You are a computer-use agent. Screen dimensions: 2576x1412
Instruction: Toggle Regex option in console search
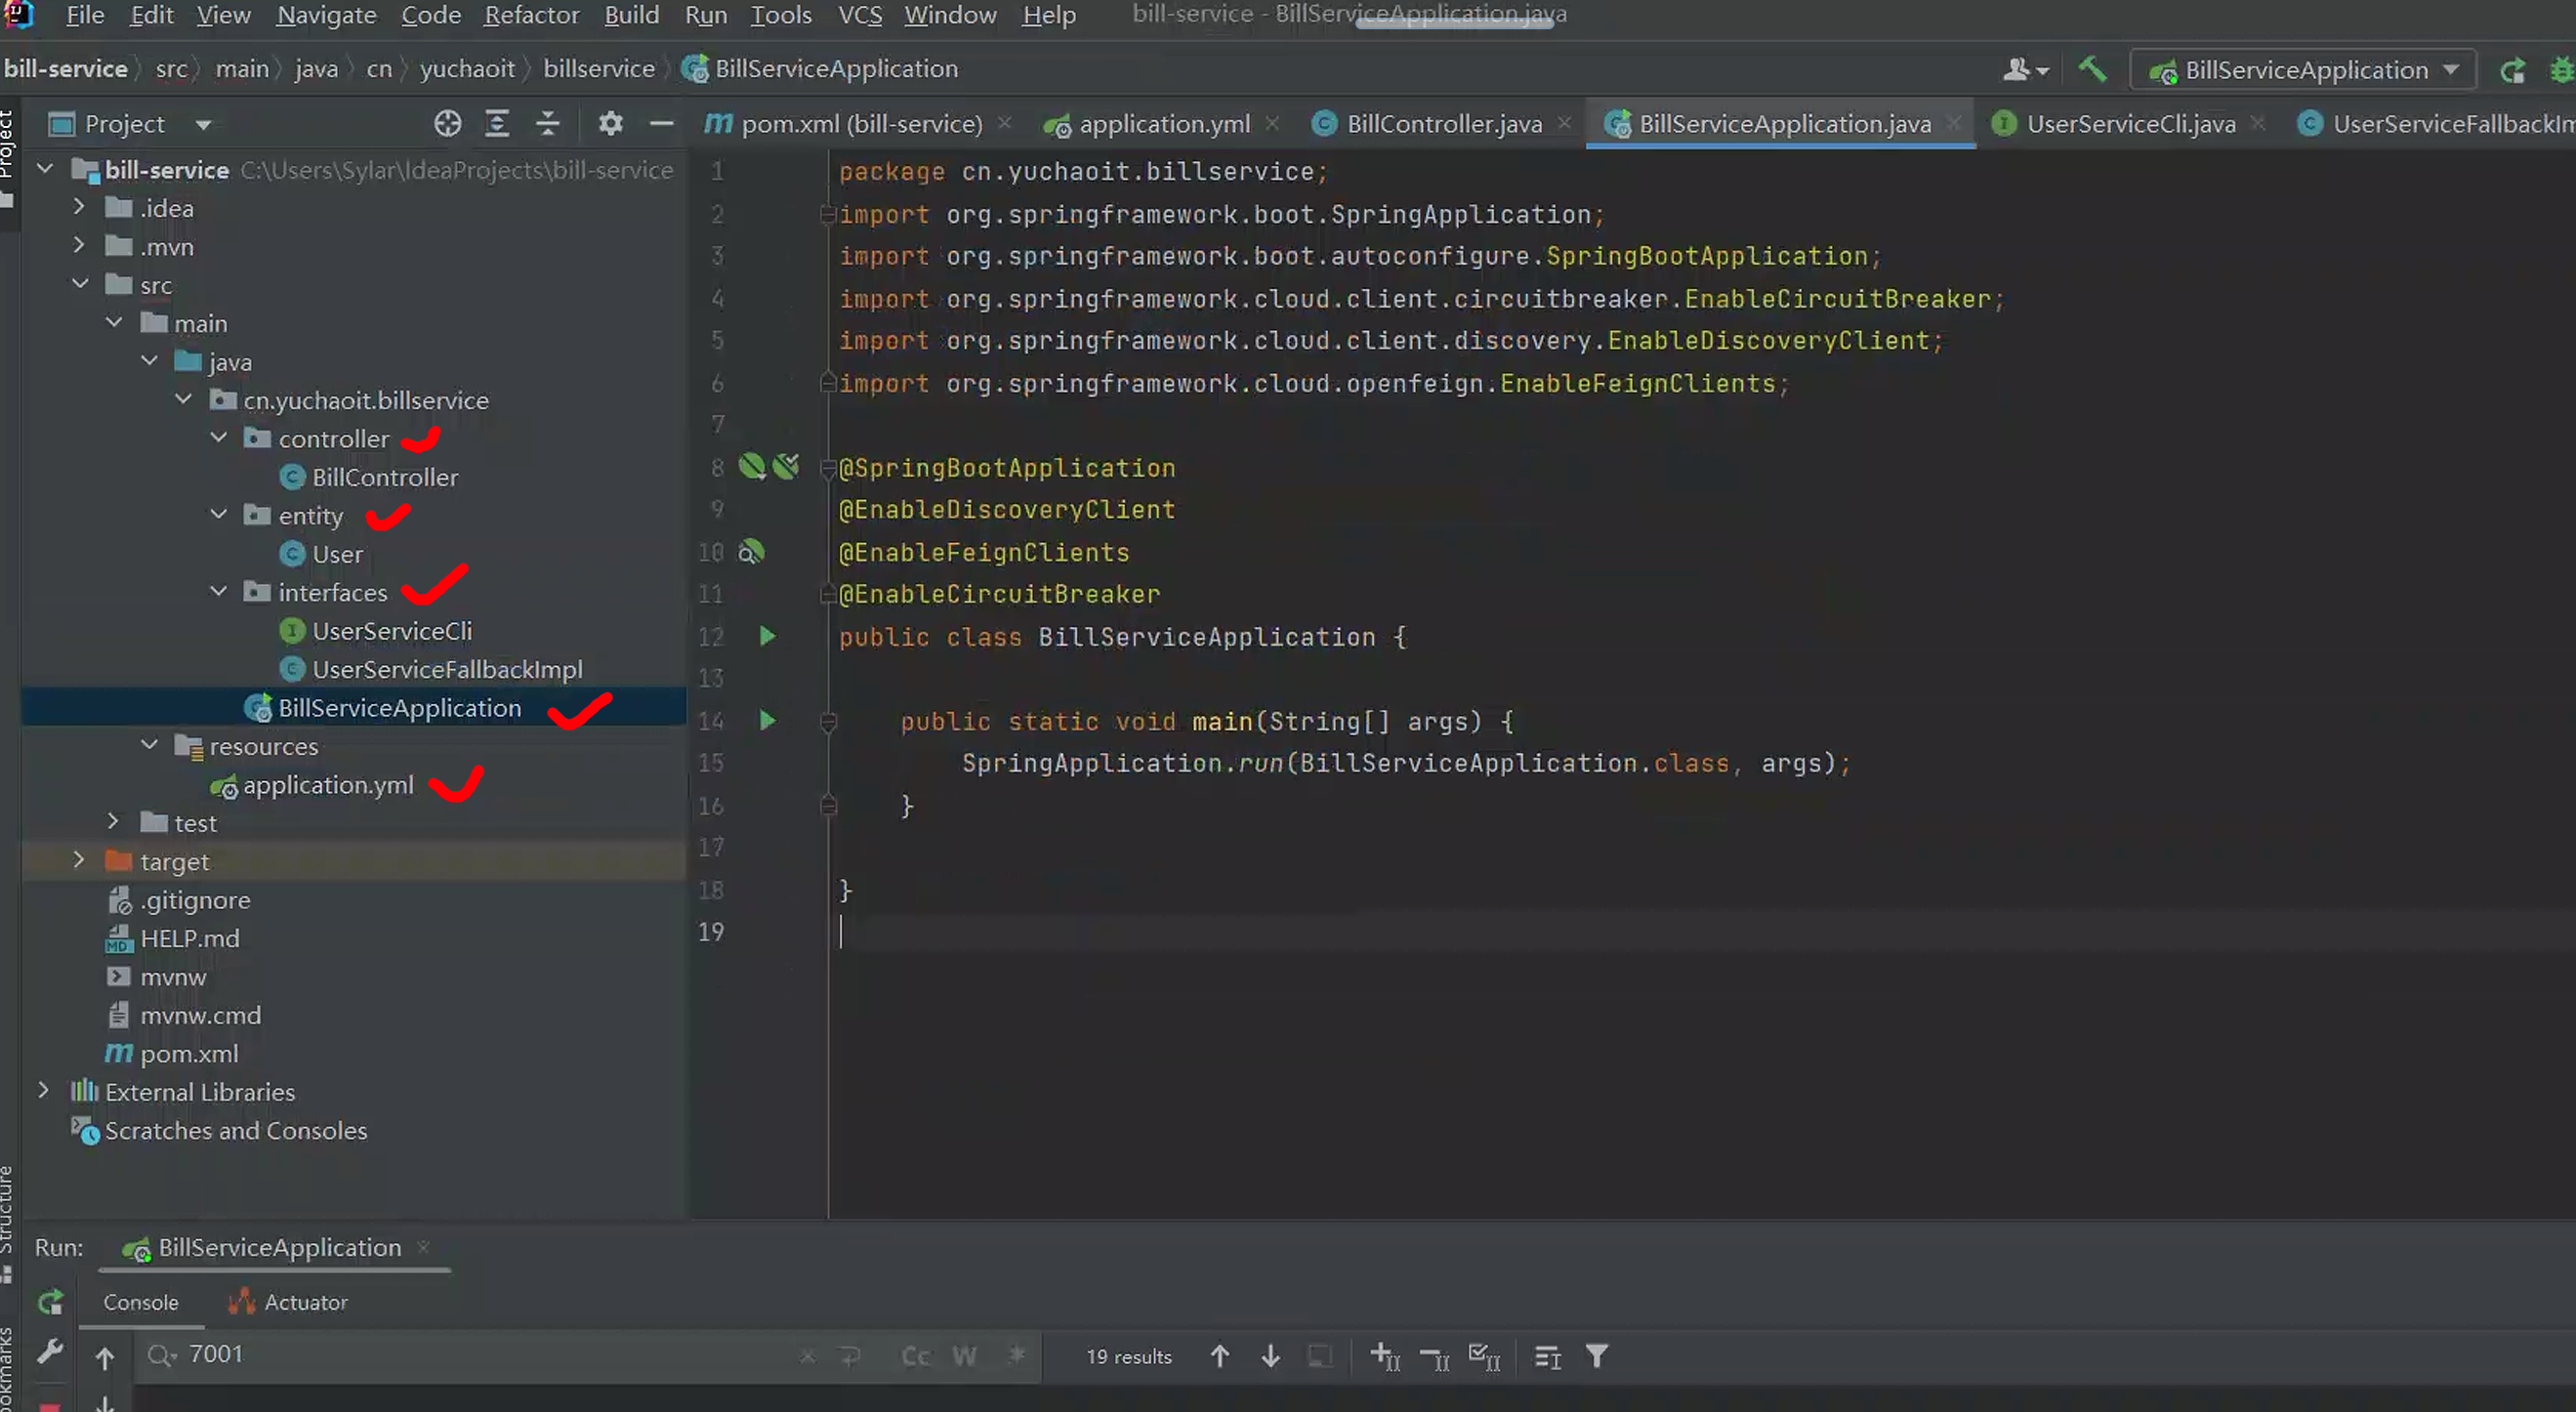coord(1016,1356)
